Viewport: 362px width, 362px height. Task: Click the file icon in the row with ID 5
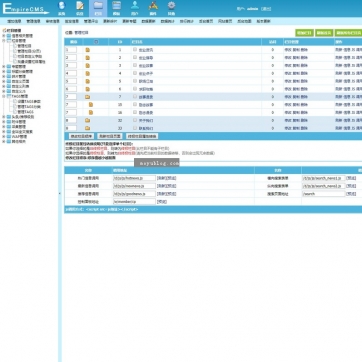pyautogui.click(x=88, y=81)
